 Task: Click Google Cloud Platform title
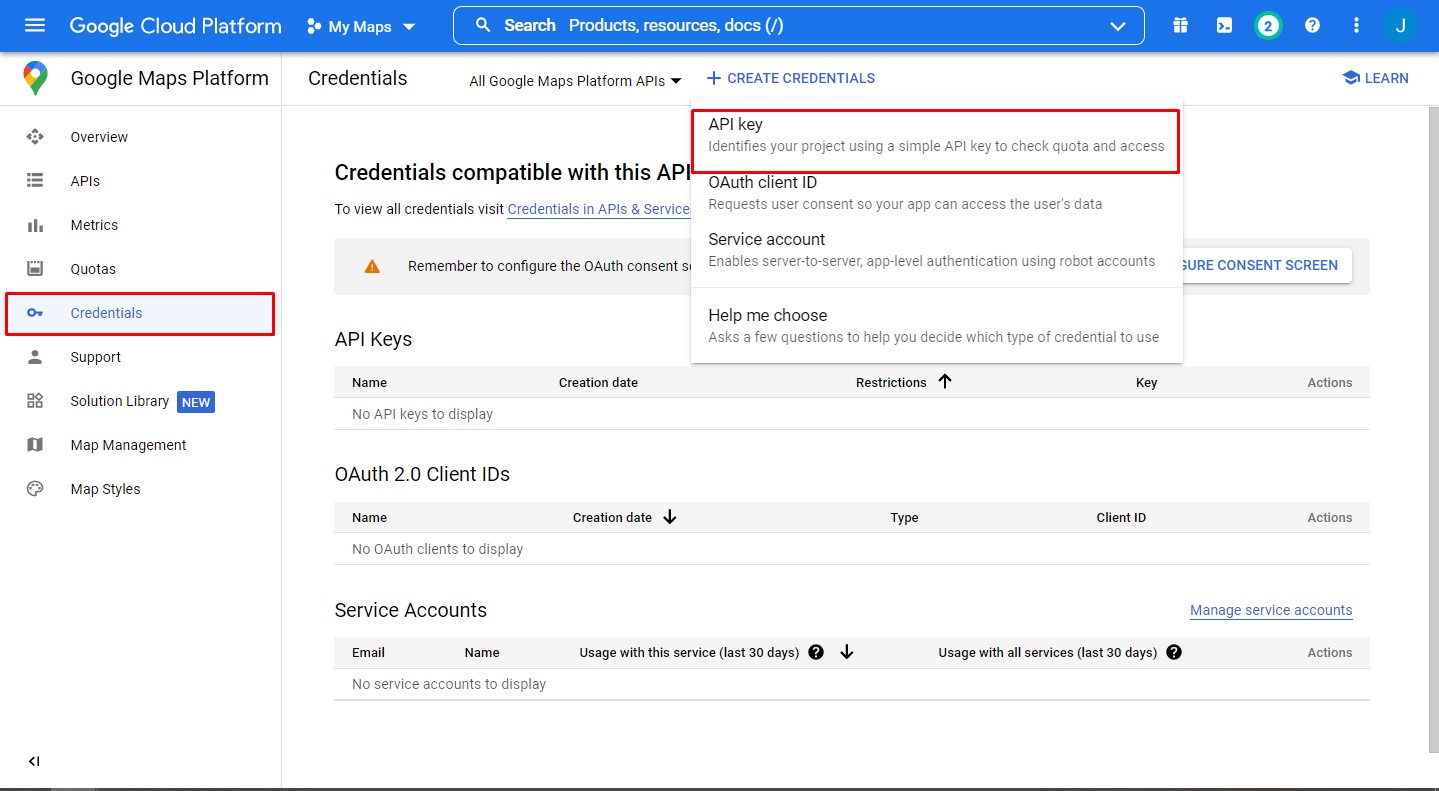(175, 26)
